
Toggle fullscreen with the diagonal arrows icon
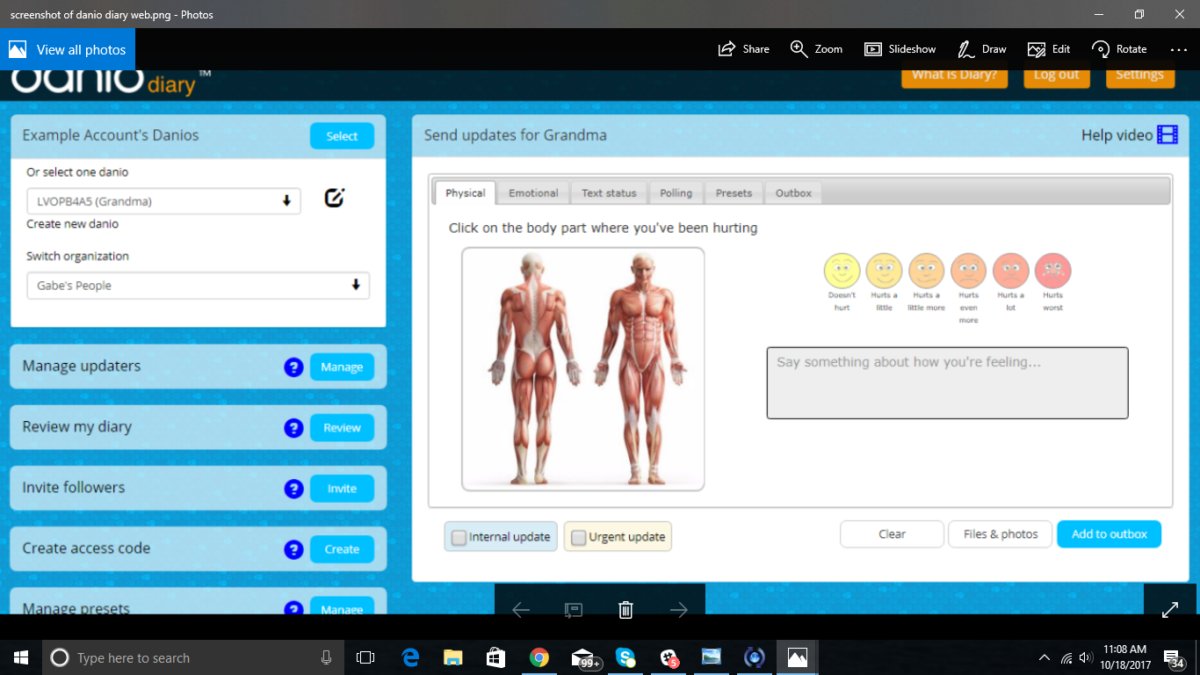[1170, 609]
